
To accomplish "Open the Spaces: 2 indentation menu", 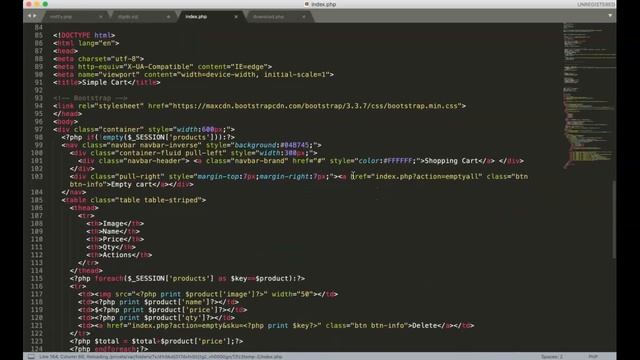I will pos(551,357).
